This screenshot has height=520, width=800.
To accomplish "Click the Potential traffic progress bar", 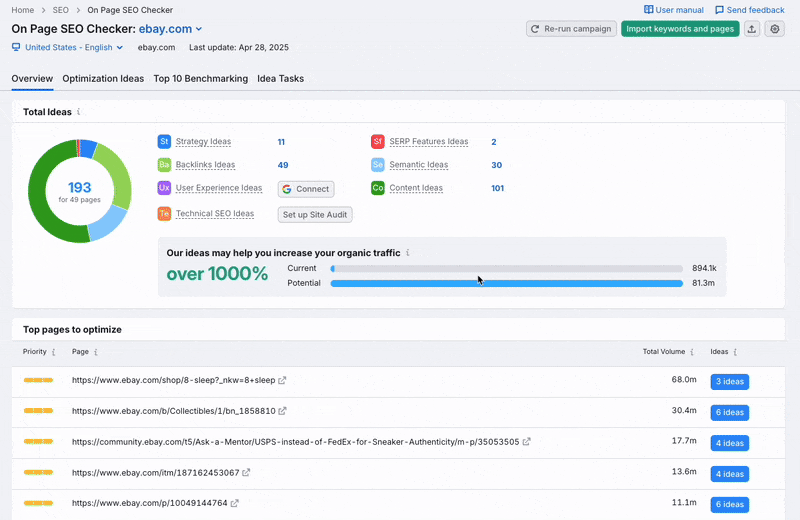I will click(506, 283).
